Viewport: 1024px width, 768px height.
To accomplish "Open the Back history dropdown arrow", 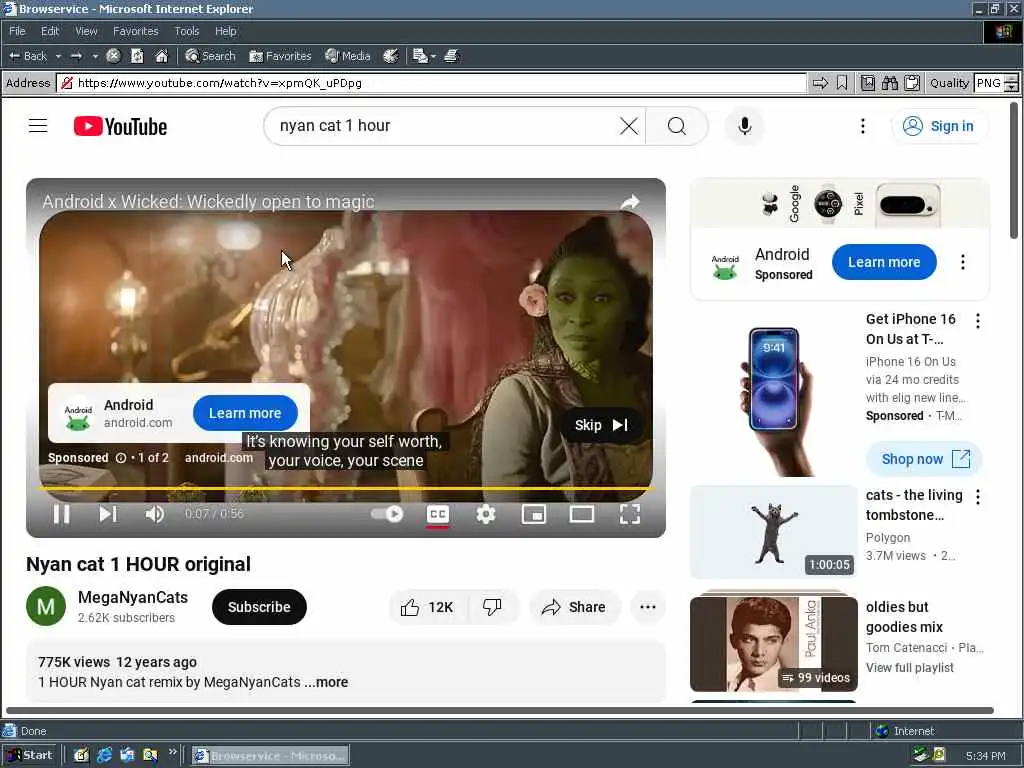I will tap(58, 56).
